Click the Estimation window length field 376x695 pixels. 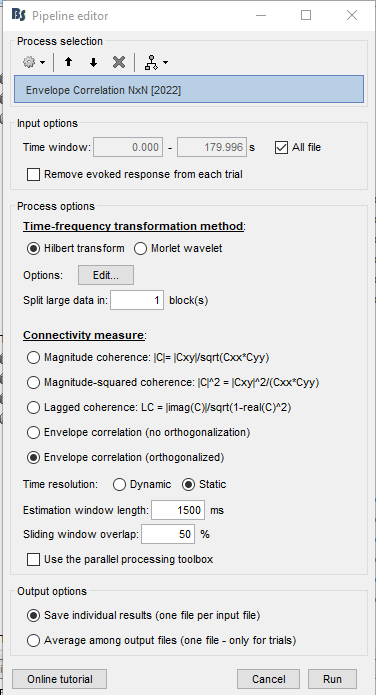click(178, 510)
